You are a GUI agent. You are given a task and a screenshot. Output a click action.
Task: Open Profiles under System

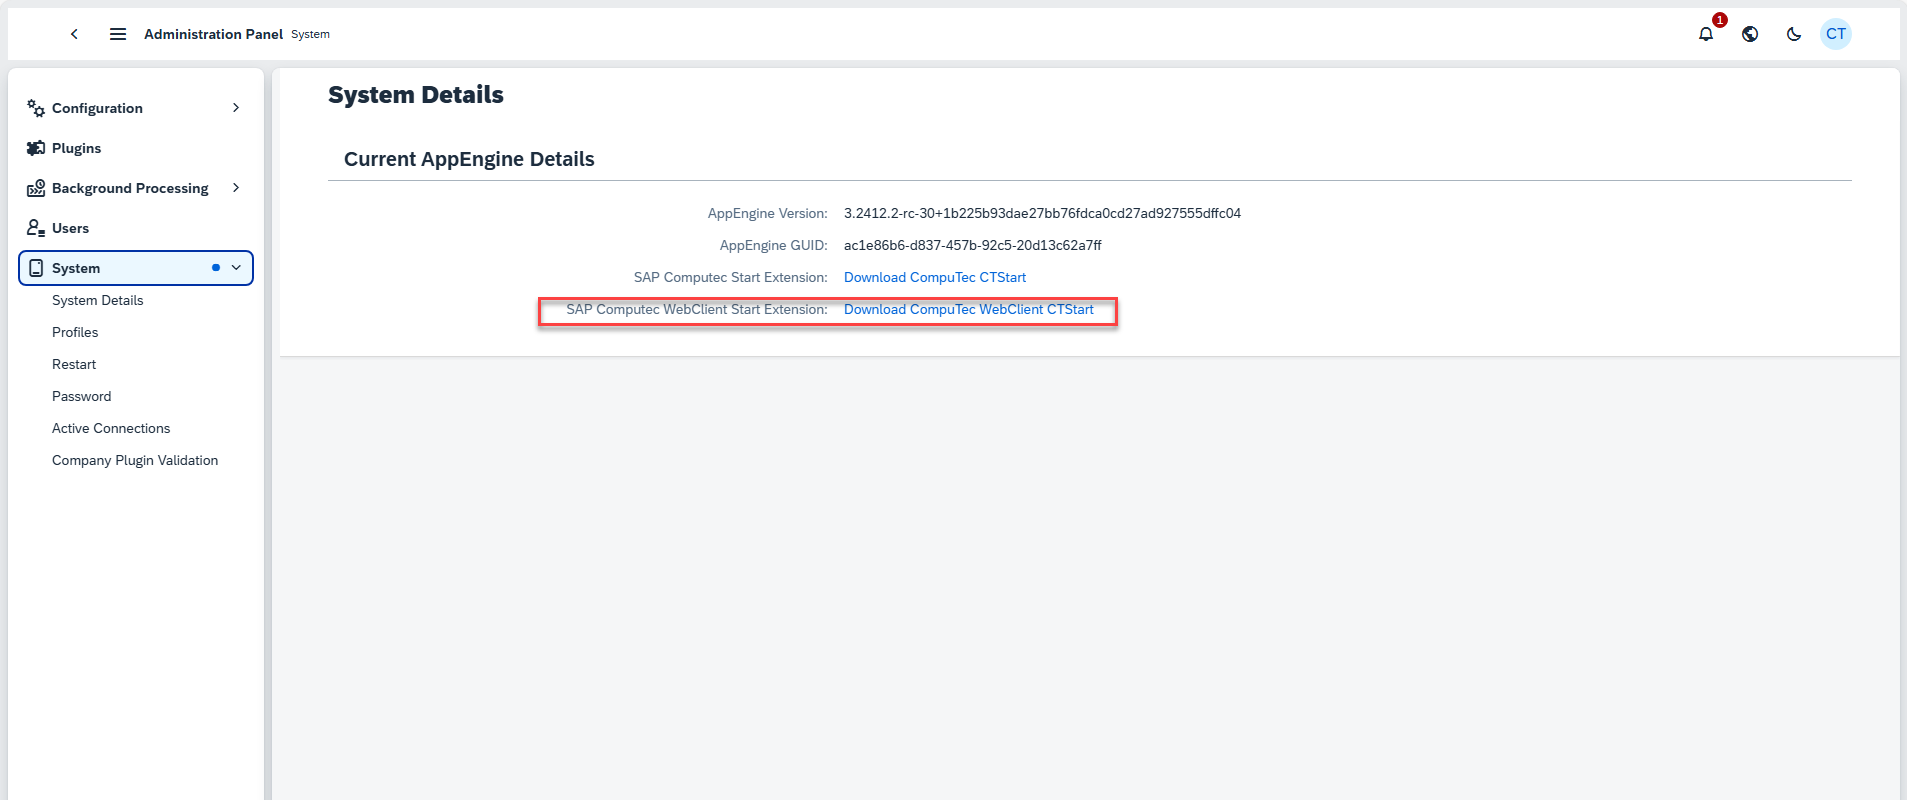75,332
